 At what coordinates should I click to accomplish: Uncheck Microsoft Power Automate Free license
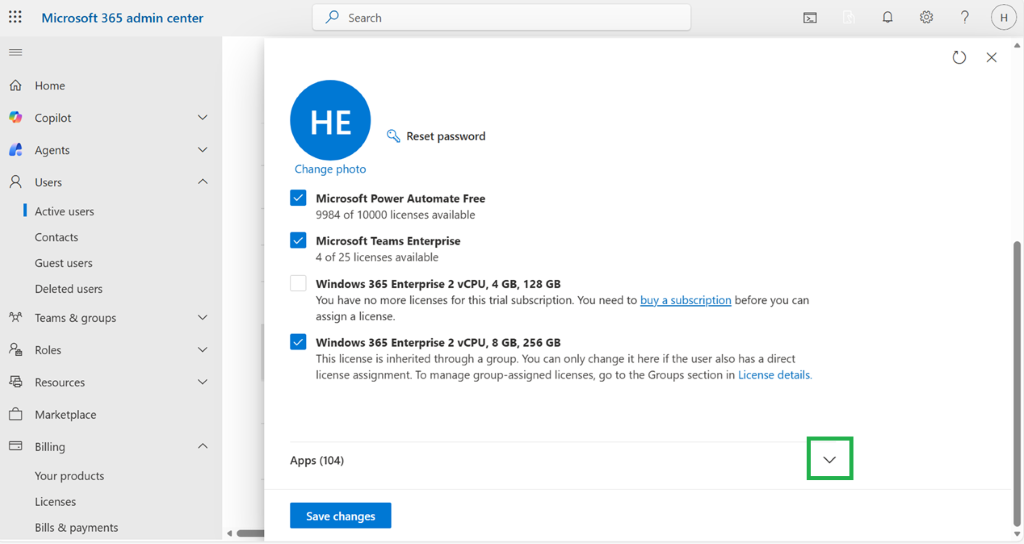click(x=298, y=198)
